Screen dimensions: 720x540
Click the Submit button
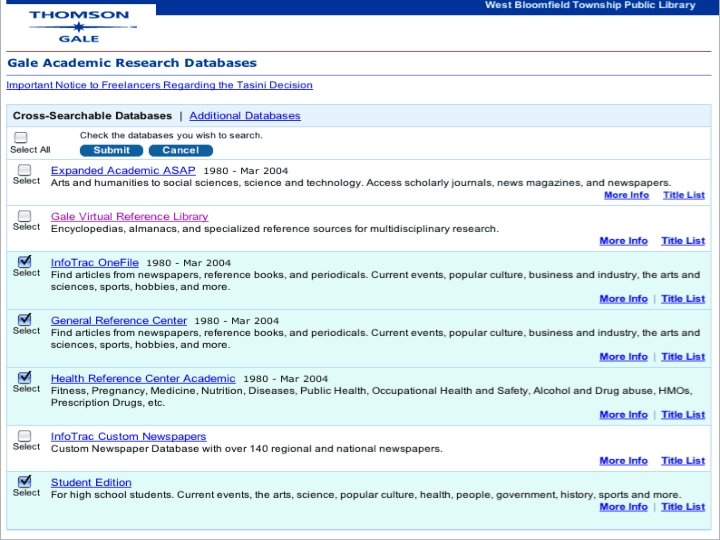coord(112,150)
